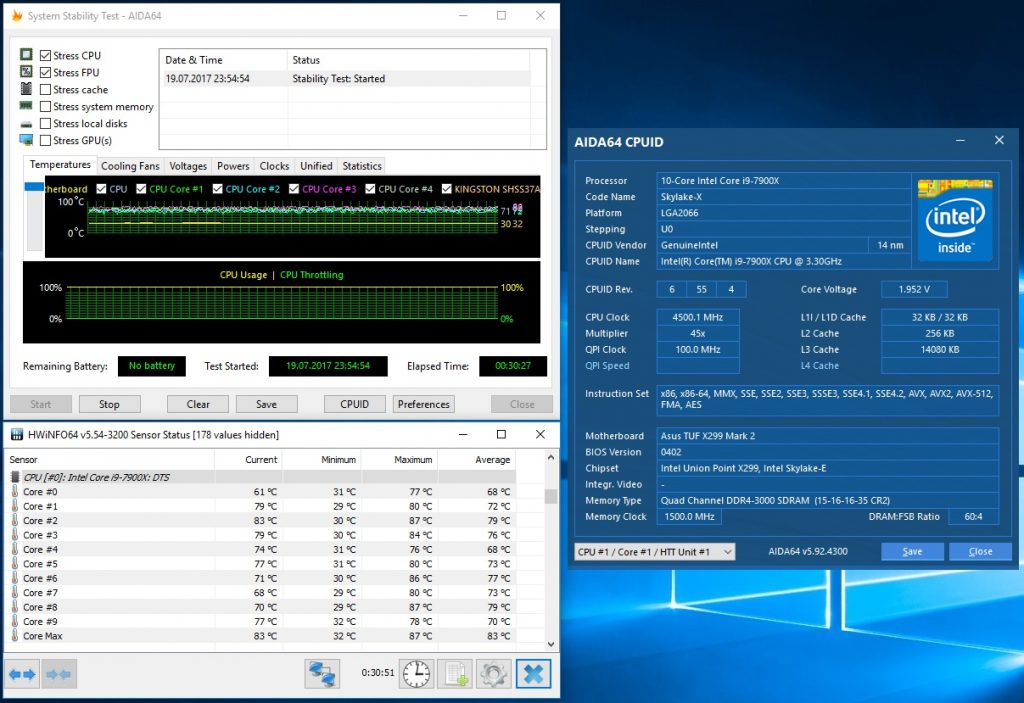Click the blue temperature graph slider handle

coord(34,187)
